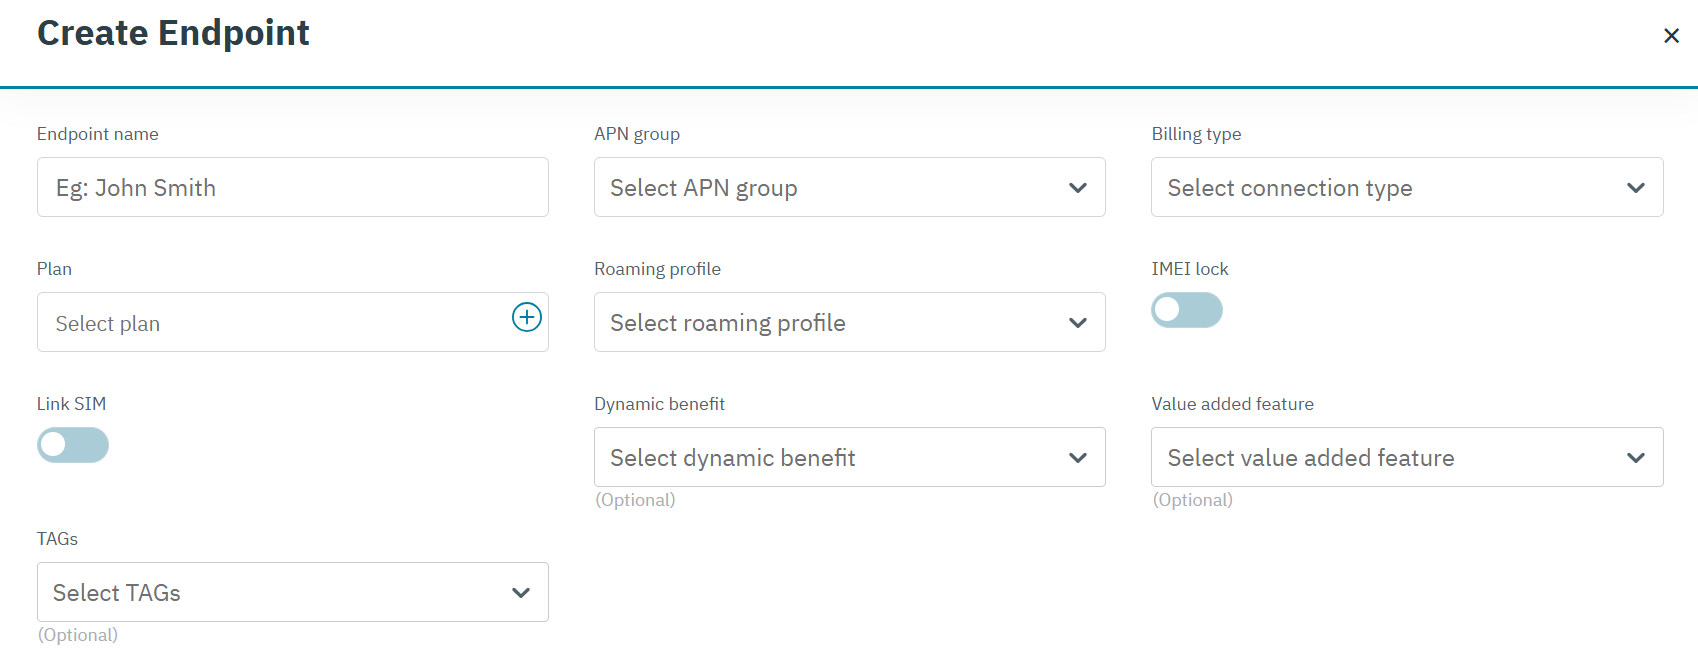
Task: Click the plus icon in Plan field
Action: click(527, 317)
